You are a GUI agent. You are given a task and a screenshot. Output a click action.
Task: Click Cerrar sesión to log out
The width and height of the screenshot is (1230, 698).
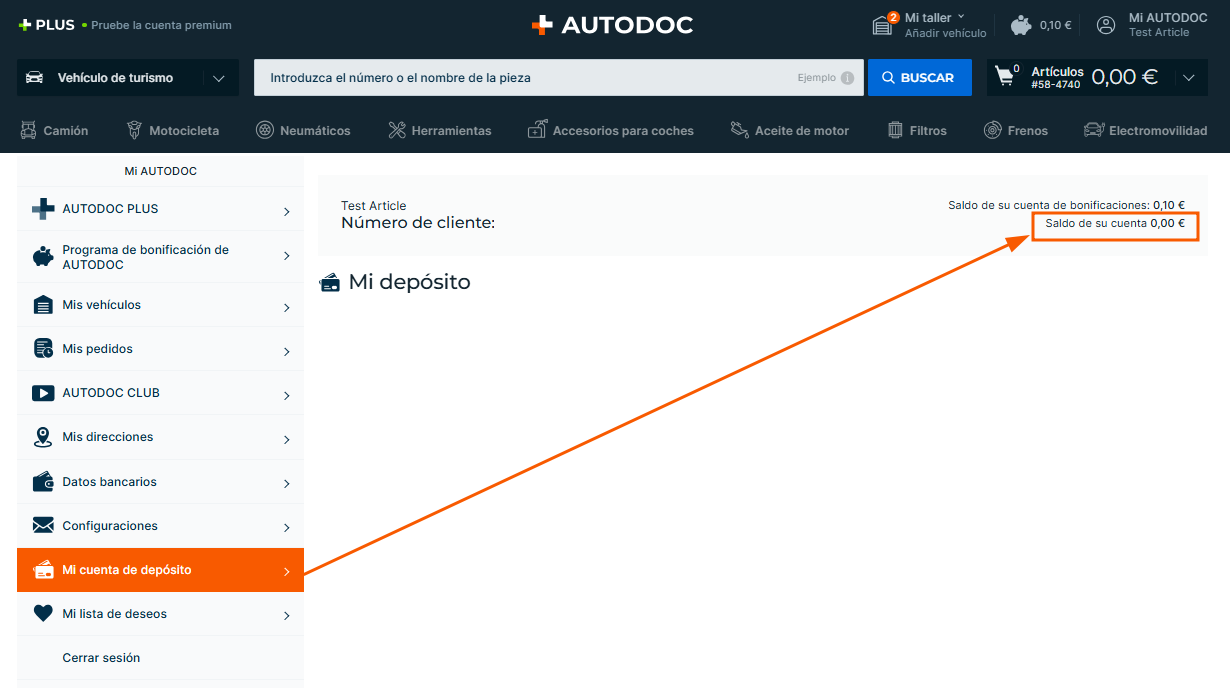(x=101, y=658)
